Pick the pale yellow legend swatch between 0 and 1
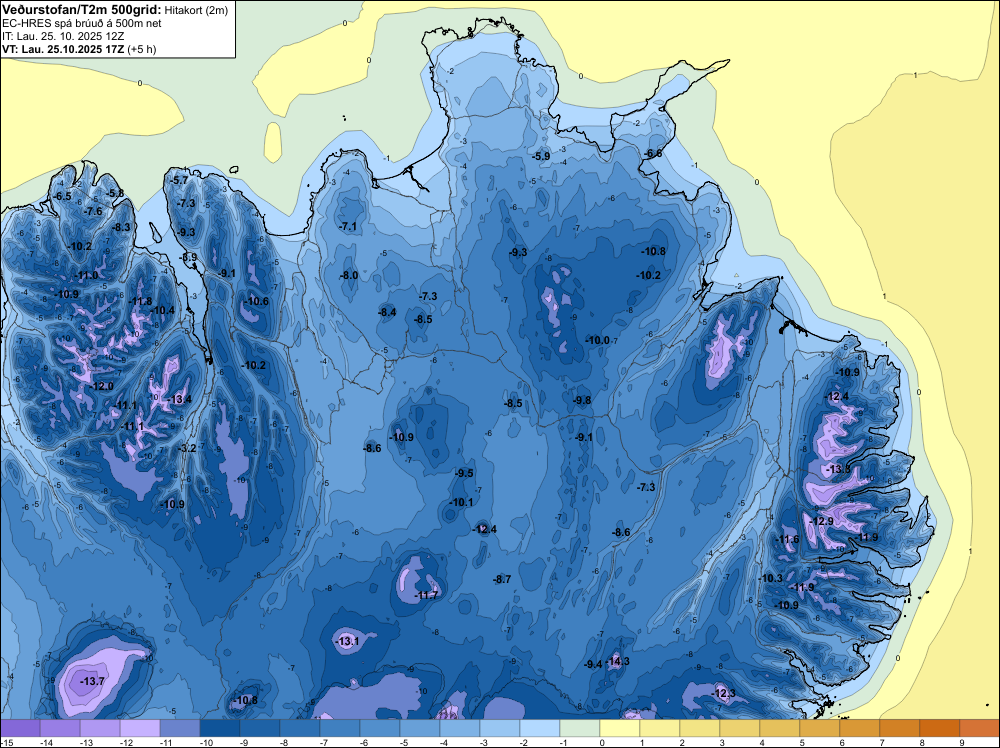Image resolution: width=1000 pixels, height=748 pixels. 619,728
